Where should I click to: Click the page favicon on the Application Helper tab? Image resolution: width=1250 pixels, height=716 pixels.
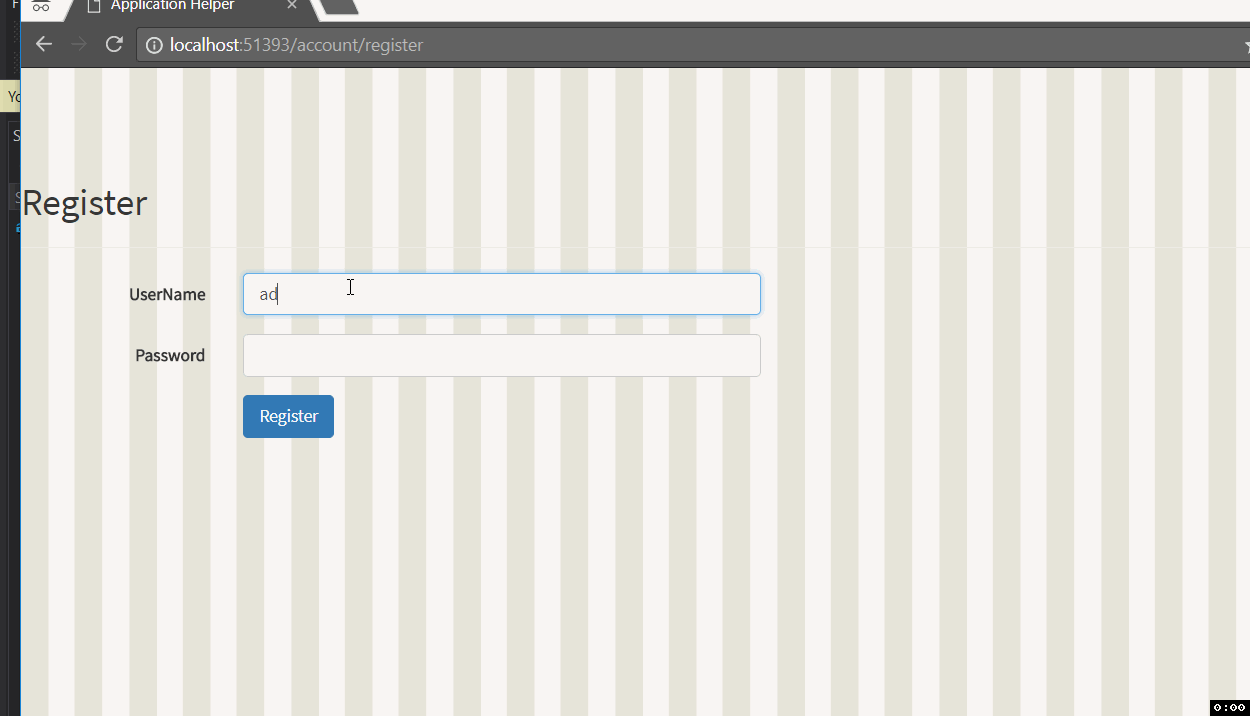[94, 6]
